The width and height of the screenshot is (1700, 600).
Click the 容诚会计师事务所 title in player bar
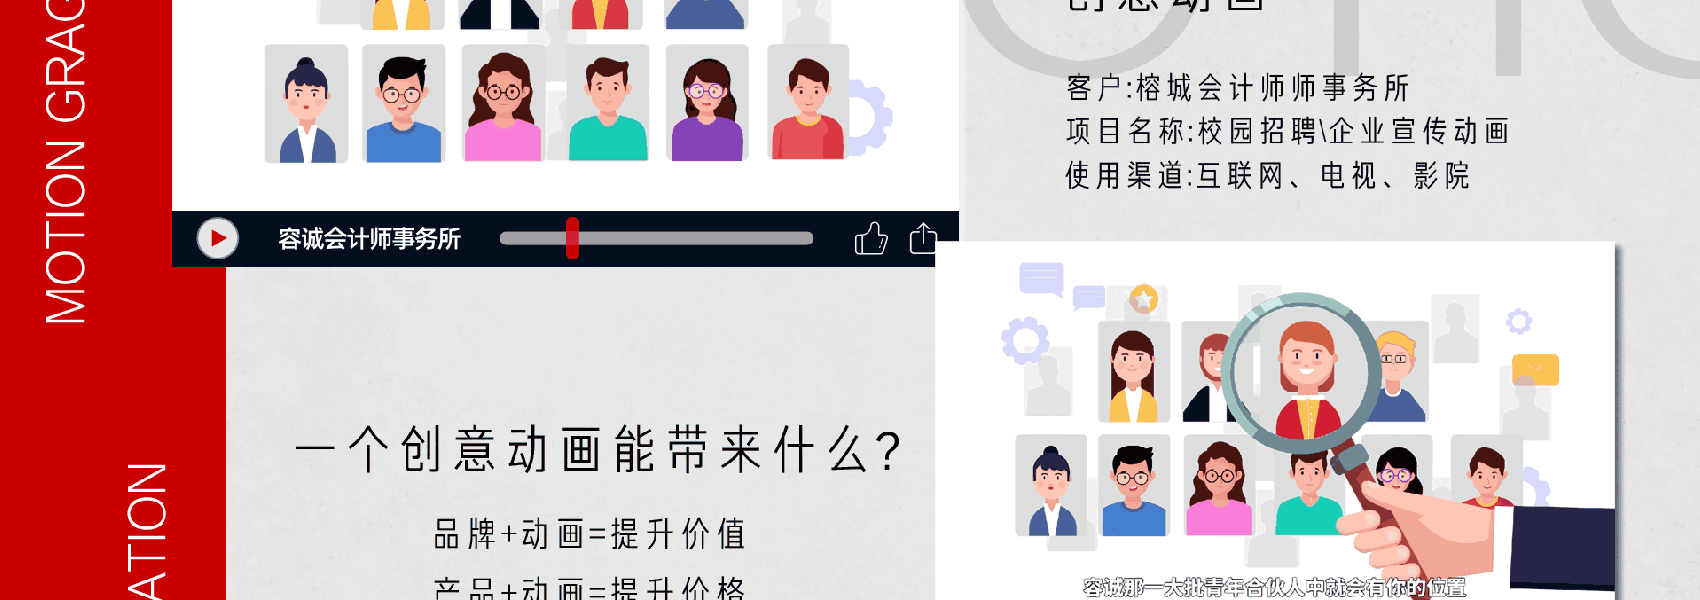(369, 239)
